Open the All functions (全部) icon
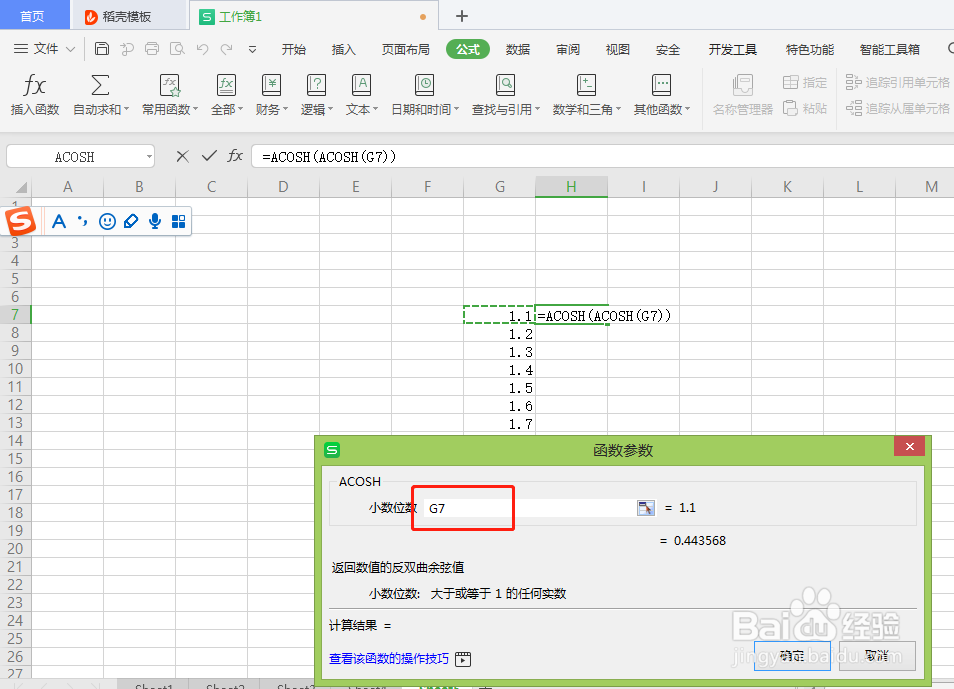This screenshot has width=954, height=689. pos(226,85)
